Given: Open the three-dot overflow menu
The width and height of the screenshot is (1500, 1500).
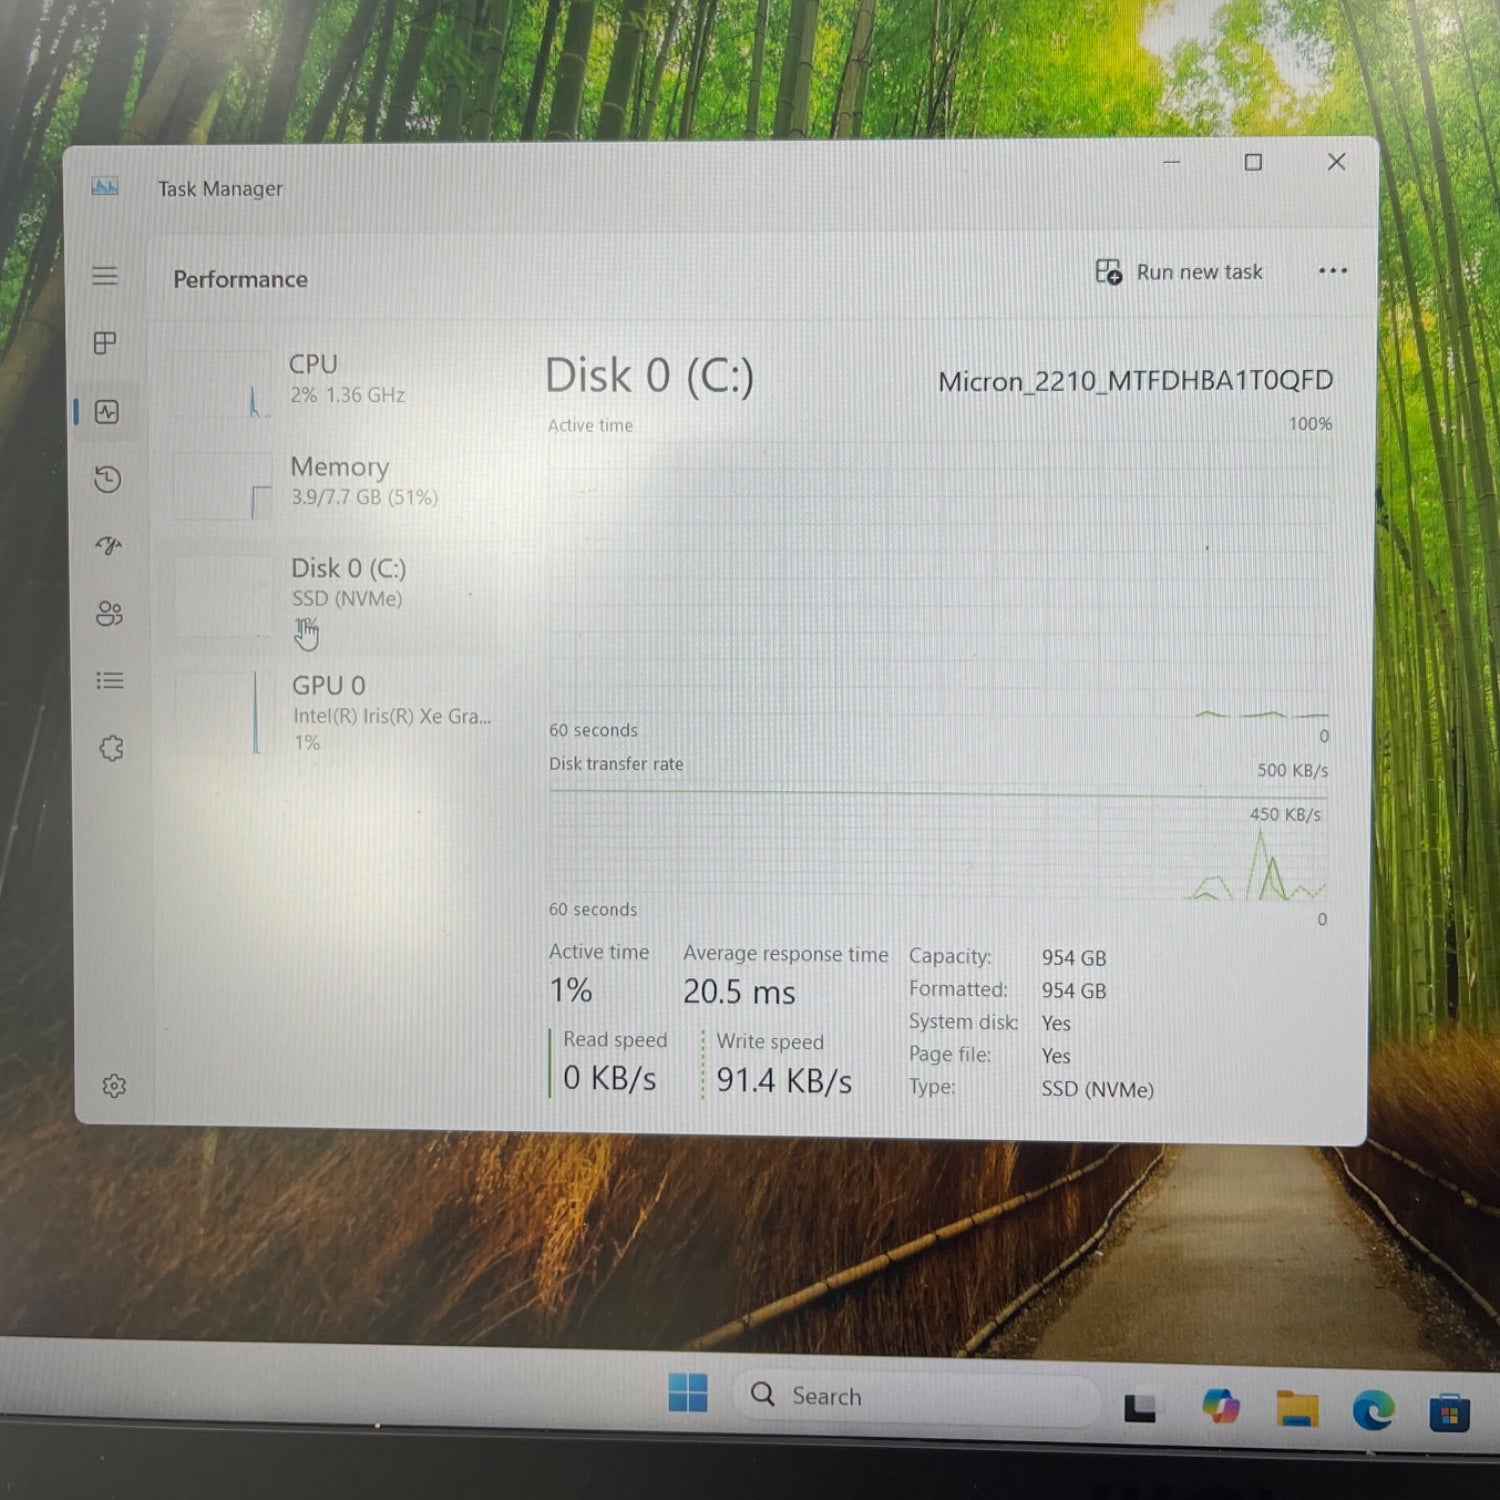Looking at the screenshot, I should point(1332,271).
